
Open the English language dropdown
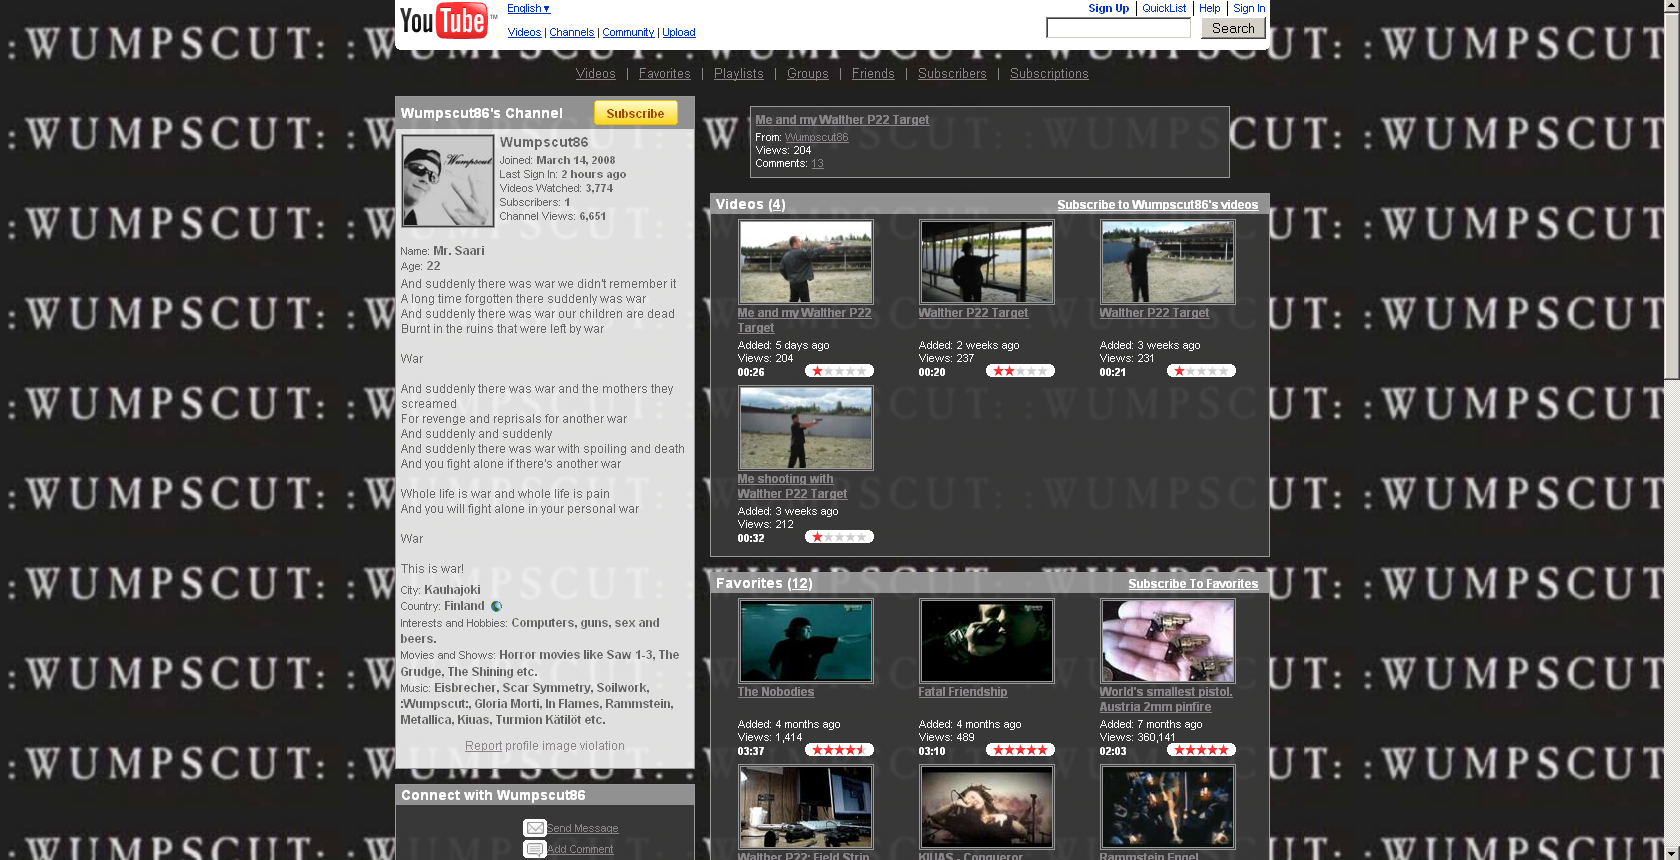point(528,8)
